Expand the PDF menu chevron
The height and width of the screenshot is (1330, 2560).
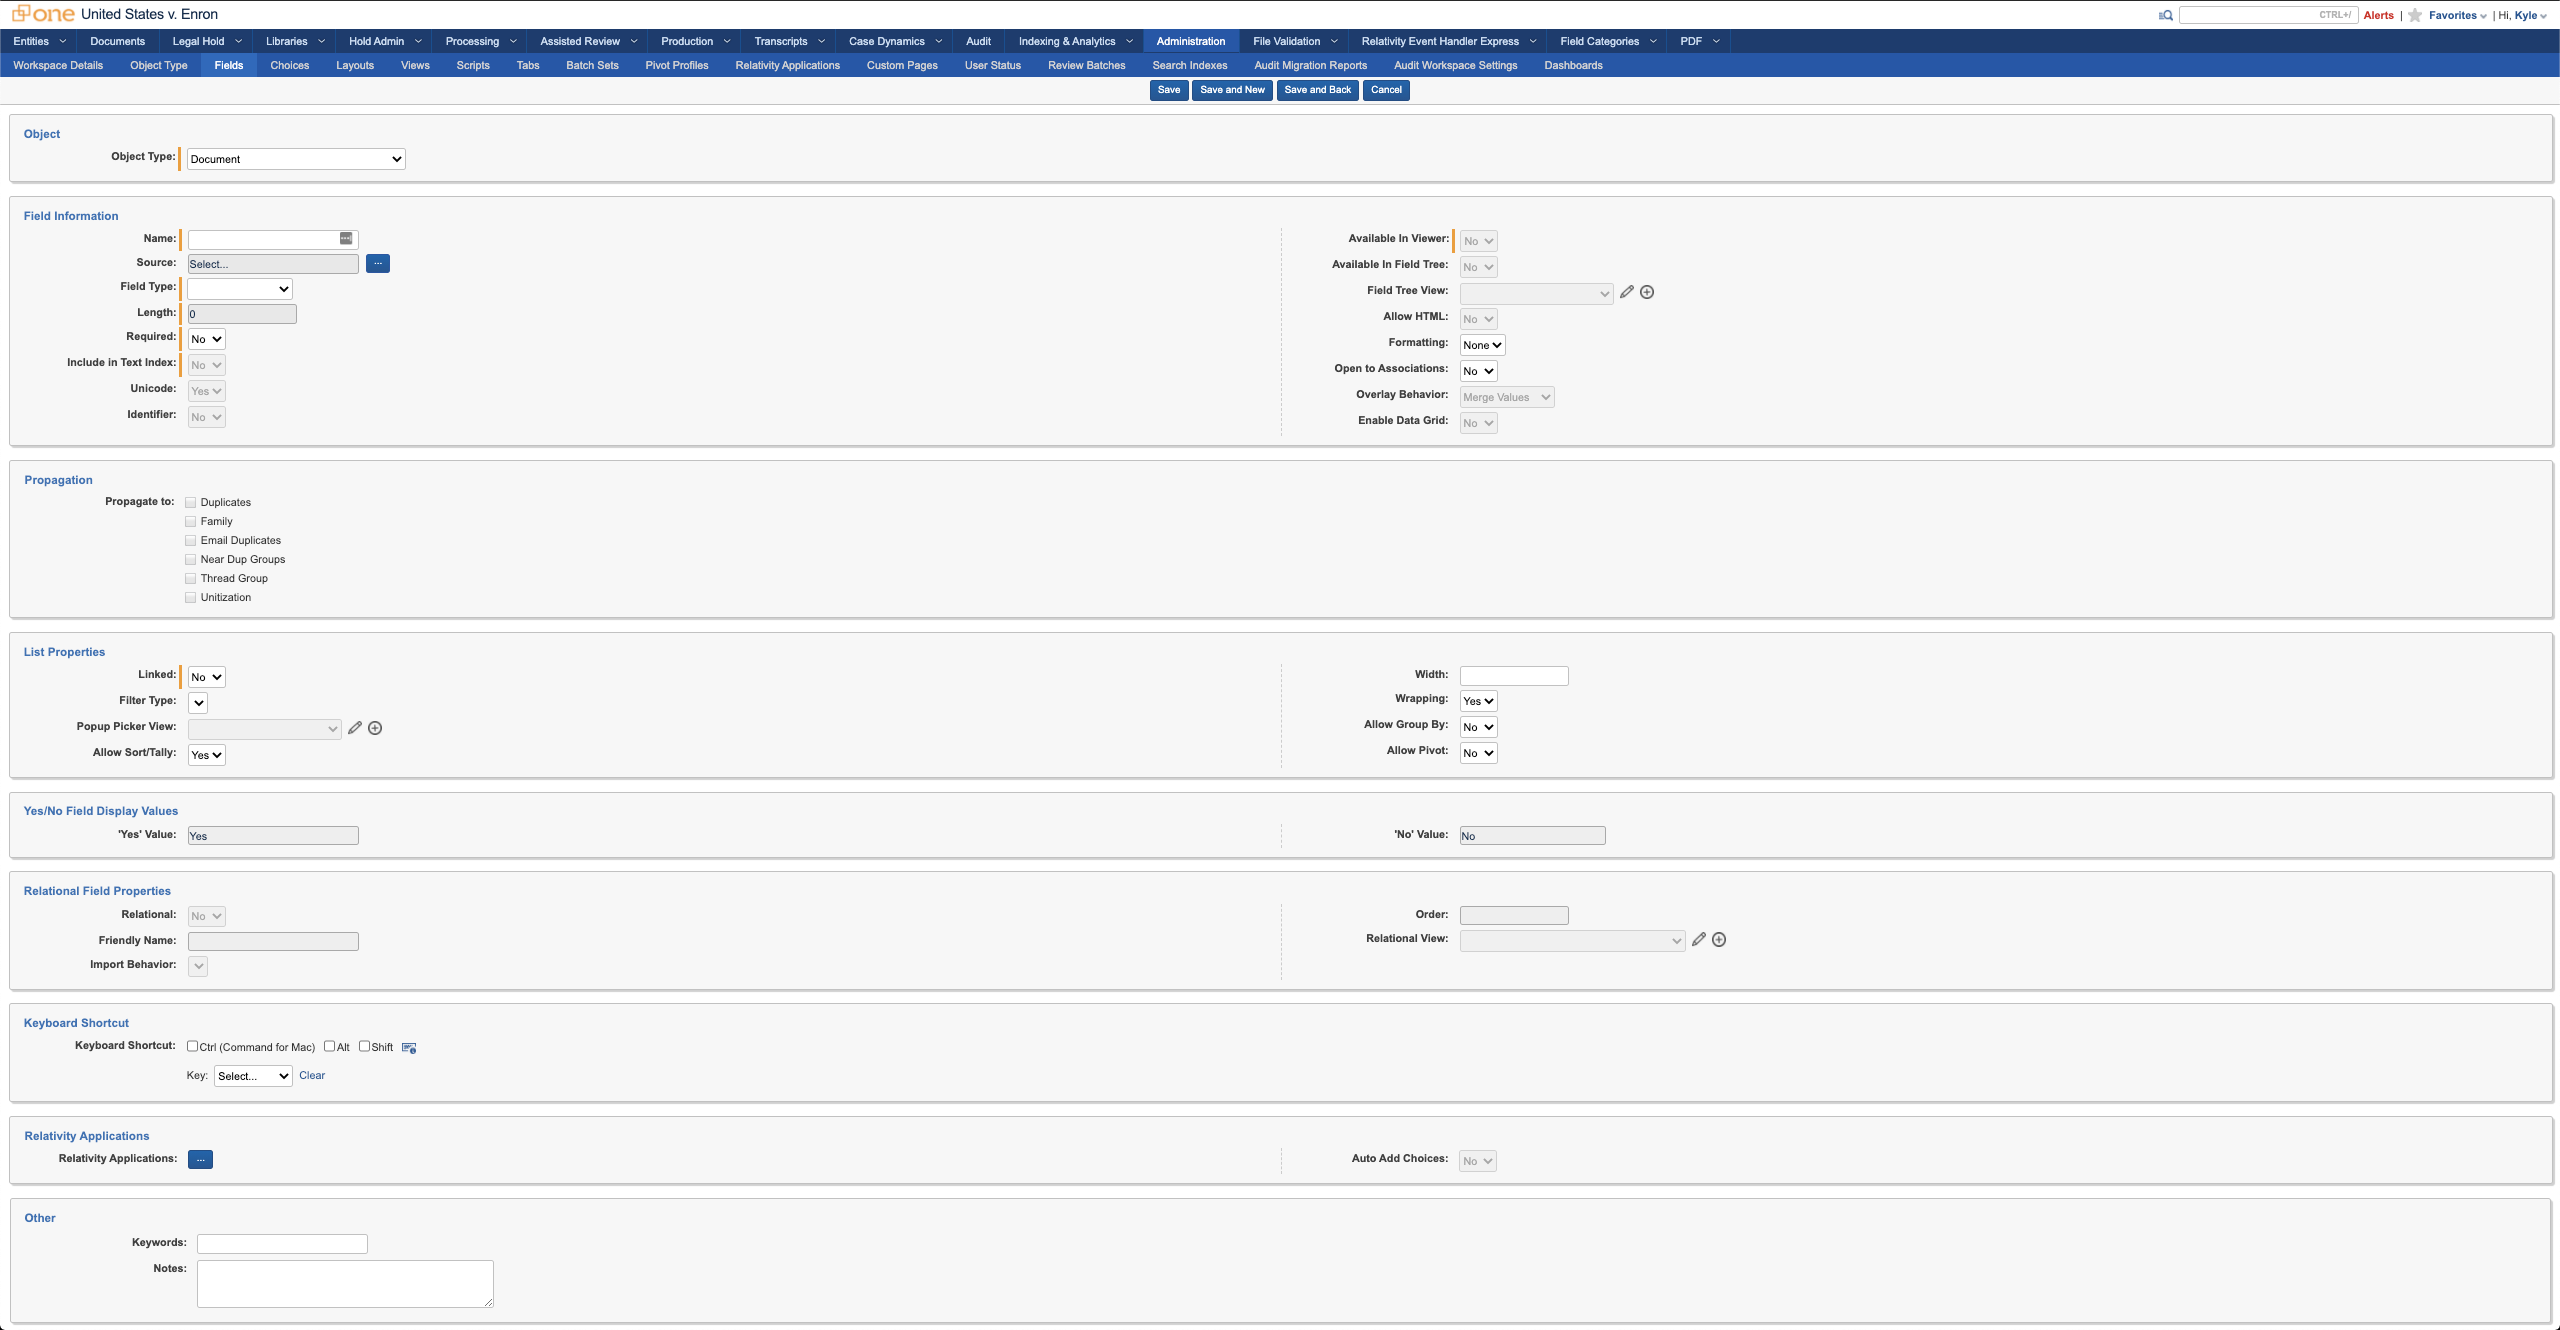pyautogui.click(x=1717, y=41)
